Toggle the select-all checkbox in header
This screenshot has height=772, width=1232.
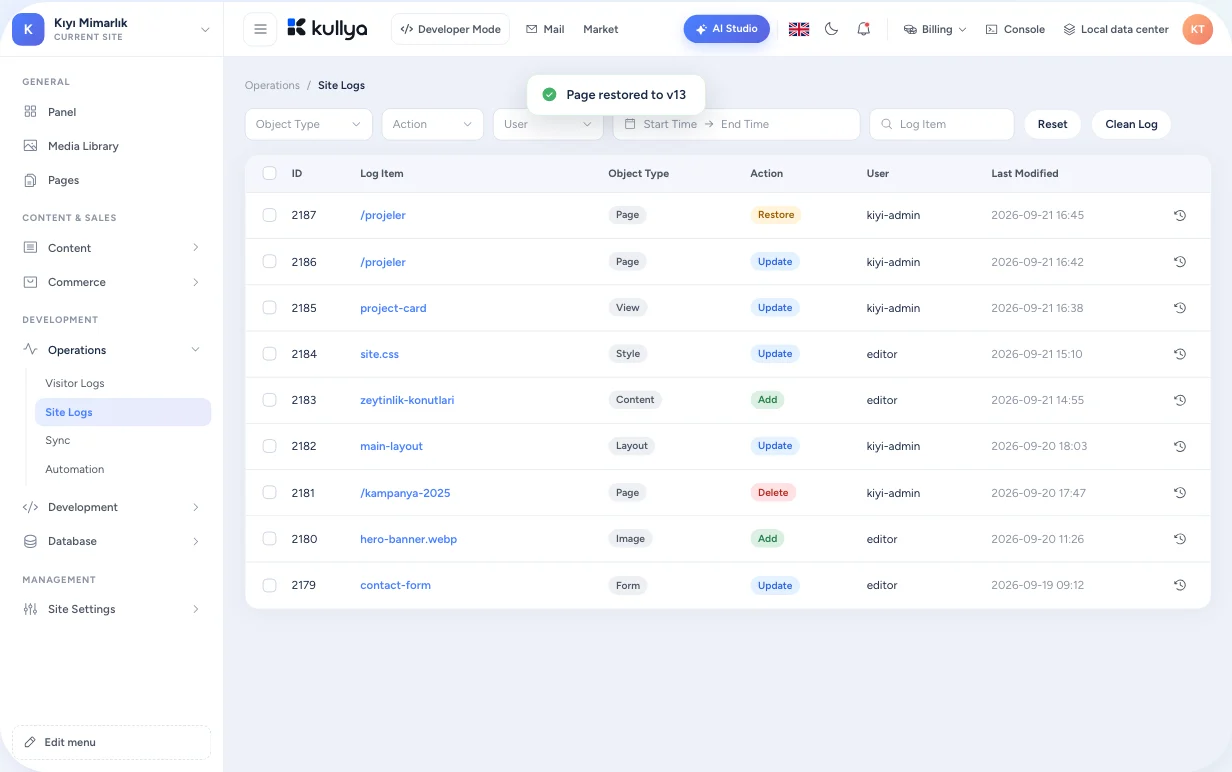coord(269,173)
